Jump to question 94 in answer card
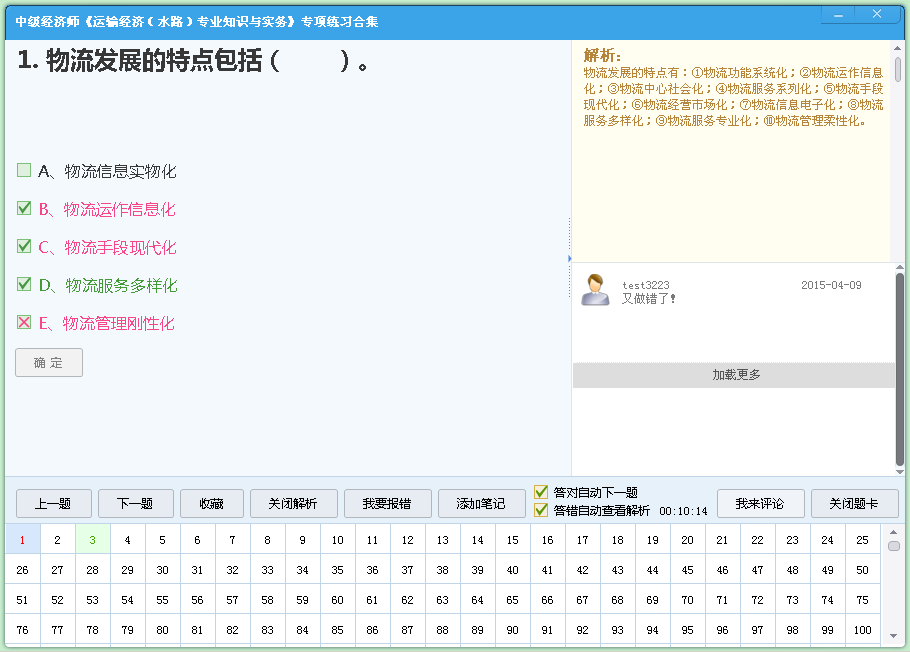The height and width of the screenshot is (652, 910). (653, 630)
